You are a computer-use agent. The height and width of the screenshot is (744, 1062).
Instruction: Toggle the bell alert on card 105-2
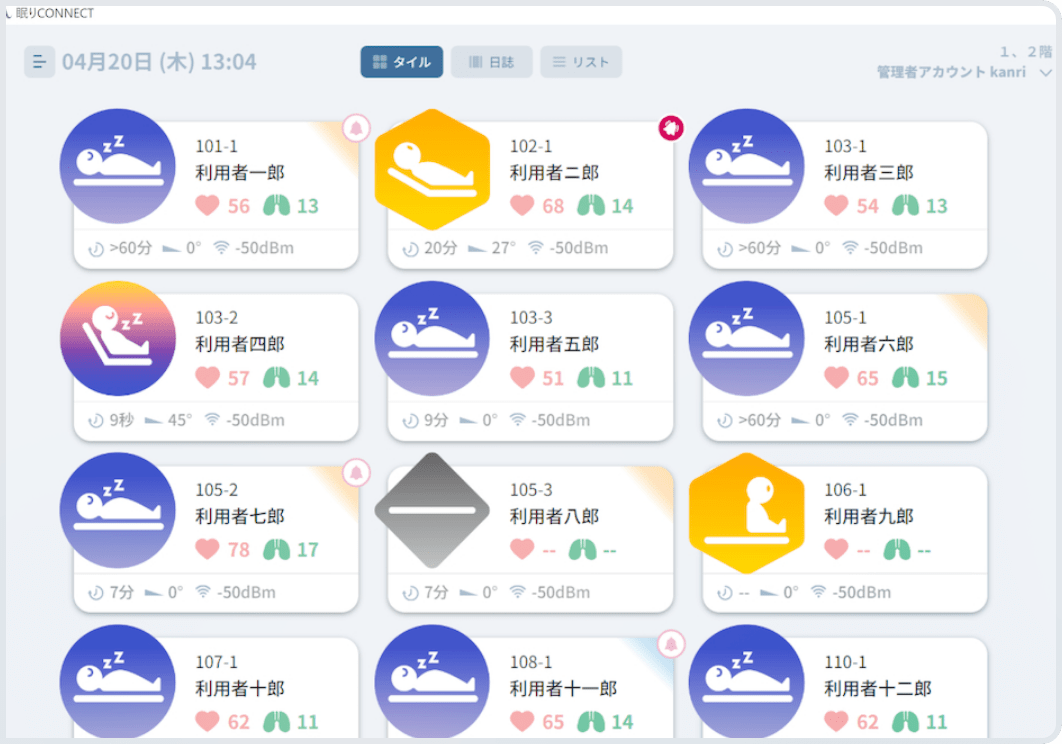(x=357, y=472)
